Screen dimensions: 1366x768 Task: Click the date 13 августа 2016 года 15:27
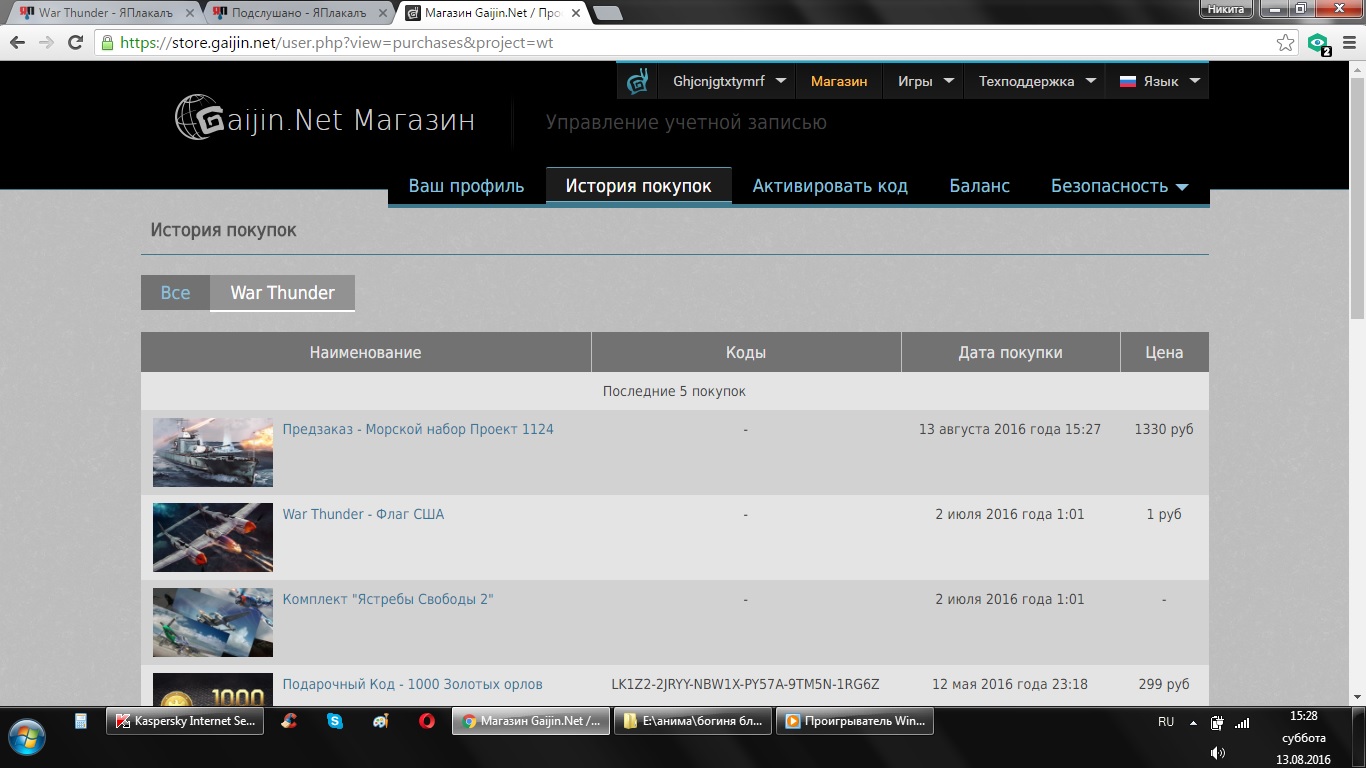click(1010, 429)
